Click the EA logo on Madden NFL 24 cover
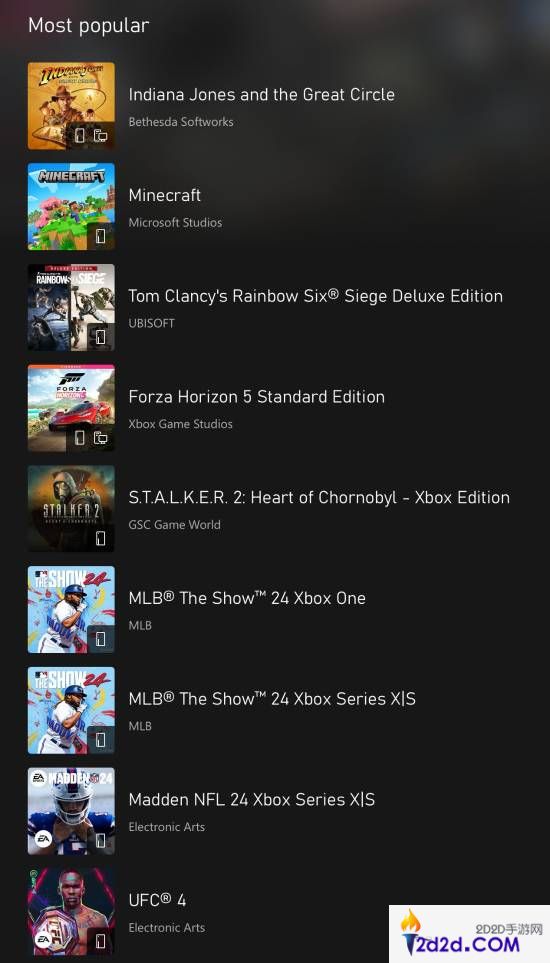 coord(43,838)
